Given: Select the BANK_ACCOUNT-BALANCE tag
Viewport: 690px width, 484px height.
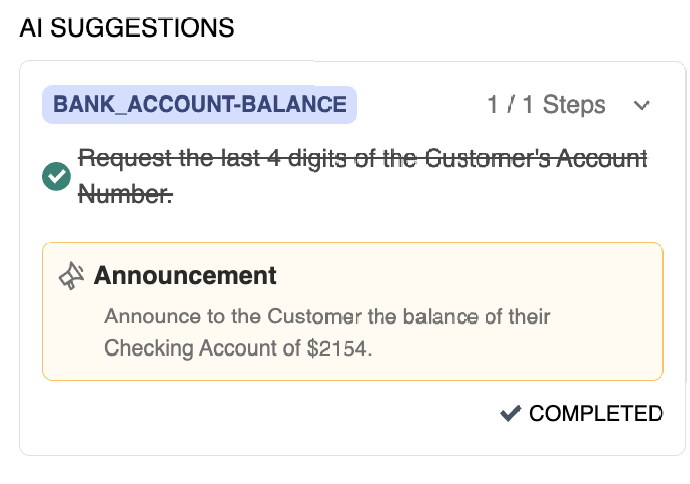Looking at the screenshot, I should [199, 104].
